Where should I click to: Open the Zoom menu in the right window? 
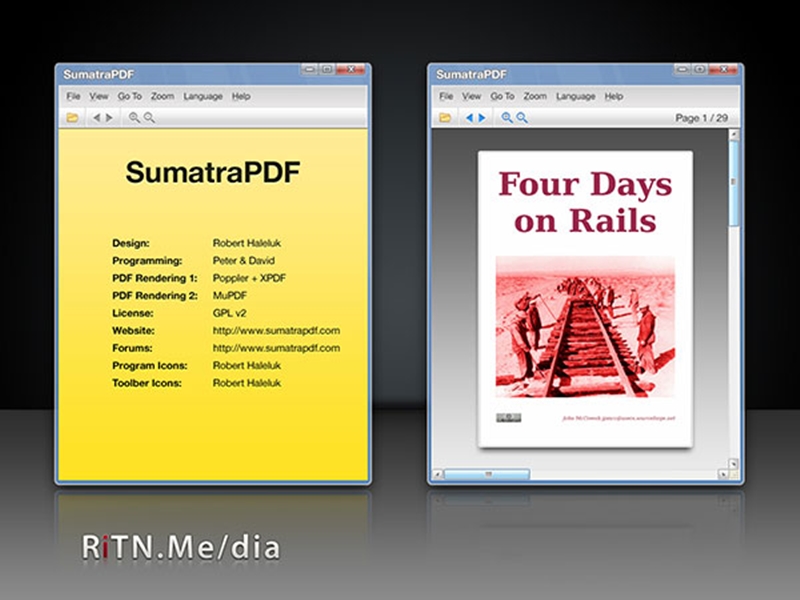pos(535,96)
